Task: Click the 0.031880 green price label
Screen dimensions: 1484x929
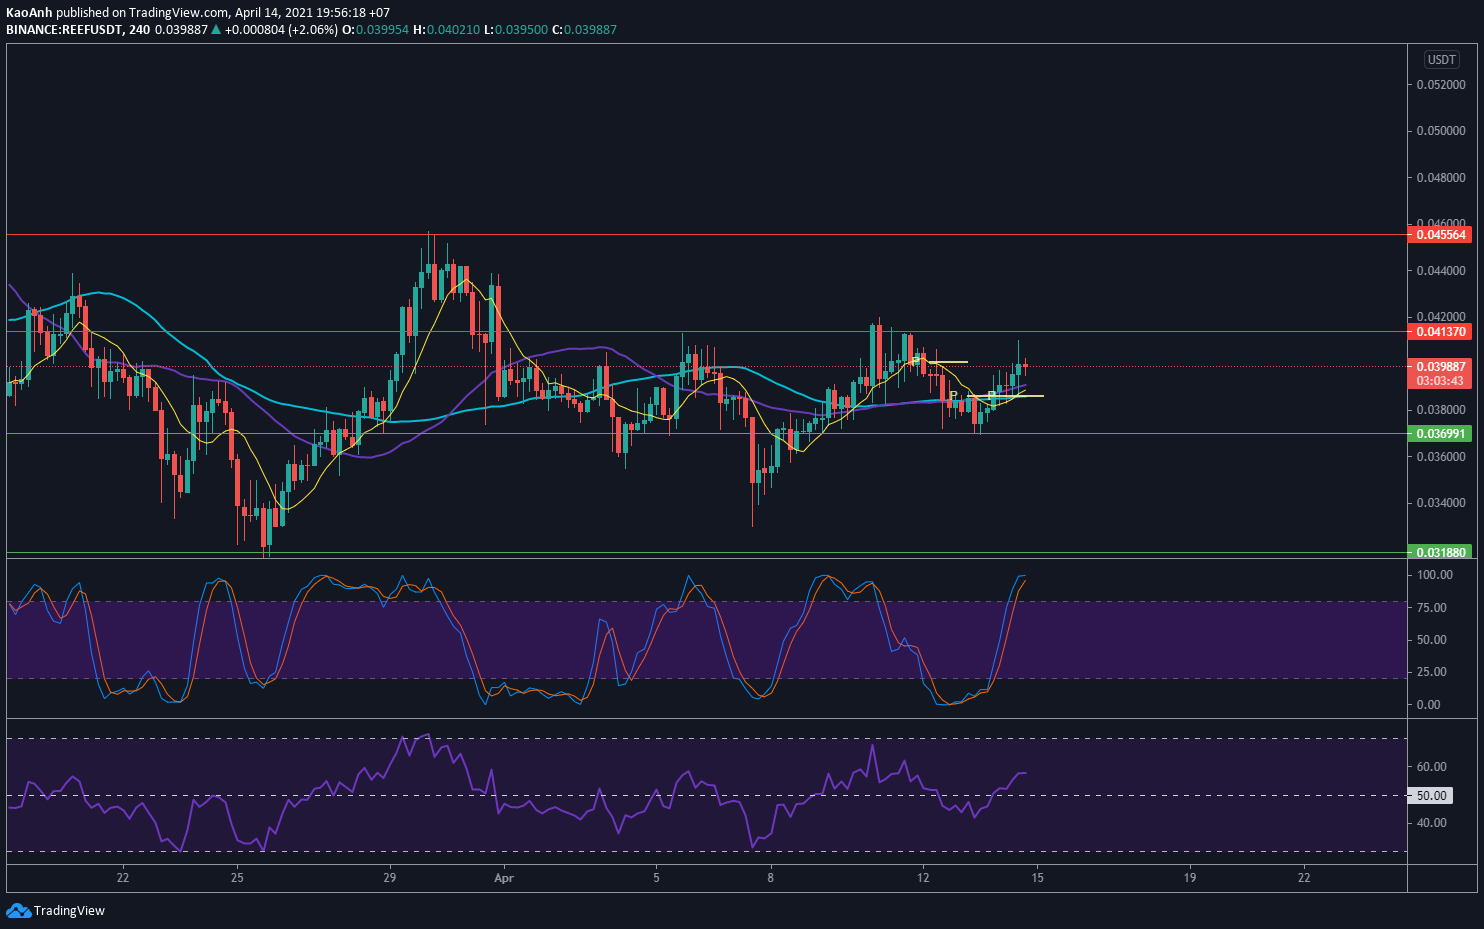Action: [1441, 552]
